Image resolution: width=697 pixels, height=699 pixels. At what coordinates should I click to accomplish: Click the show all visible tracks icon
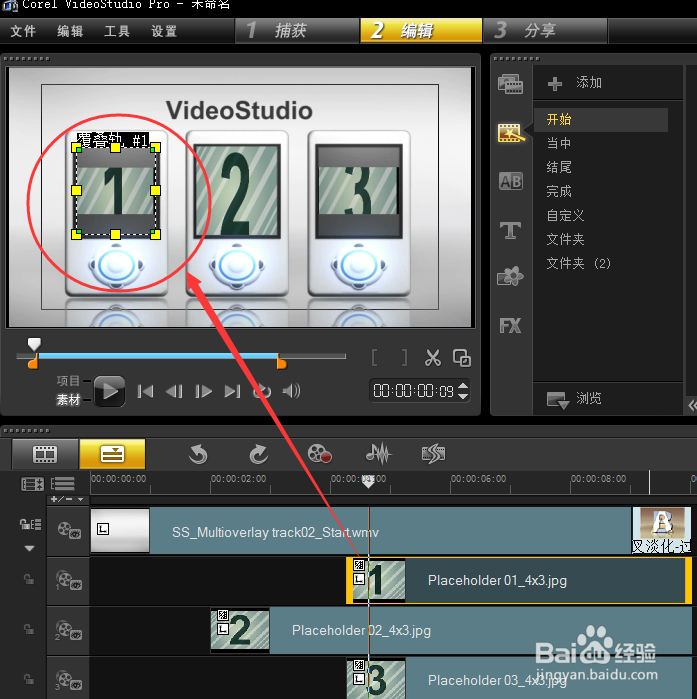(x=62, y=484)
